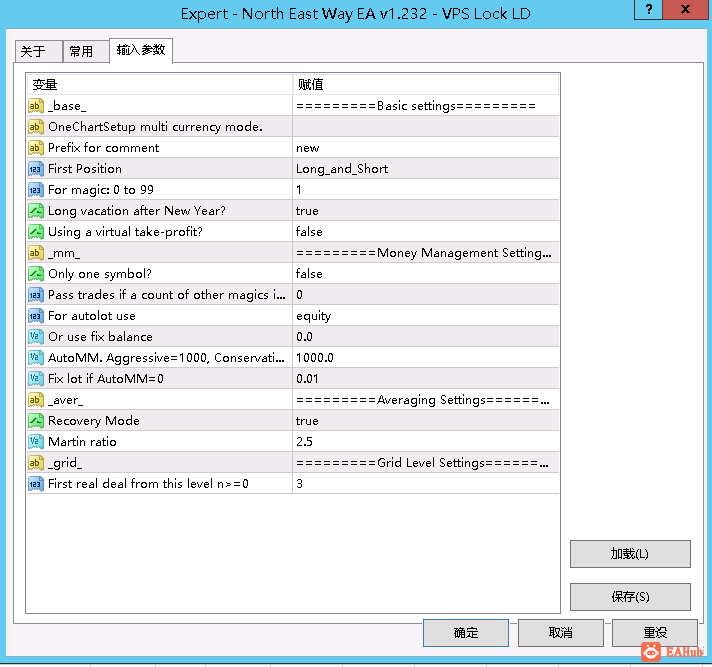This screenshot has height=667, width=712.
Task: Click the 重设 reset button
Action: pos(654,632)
